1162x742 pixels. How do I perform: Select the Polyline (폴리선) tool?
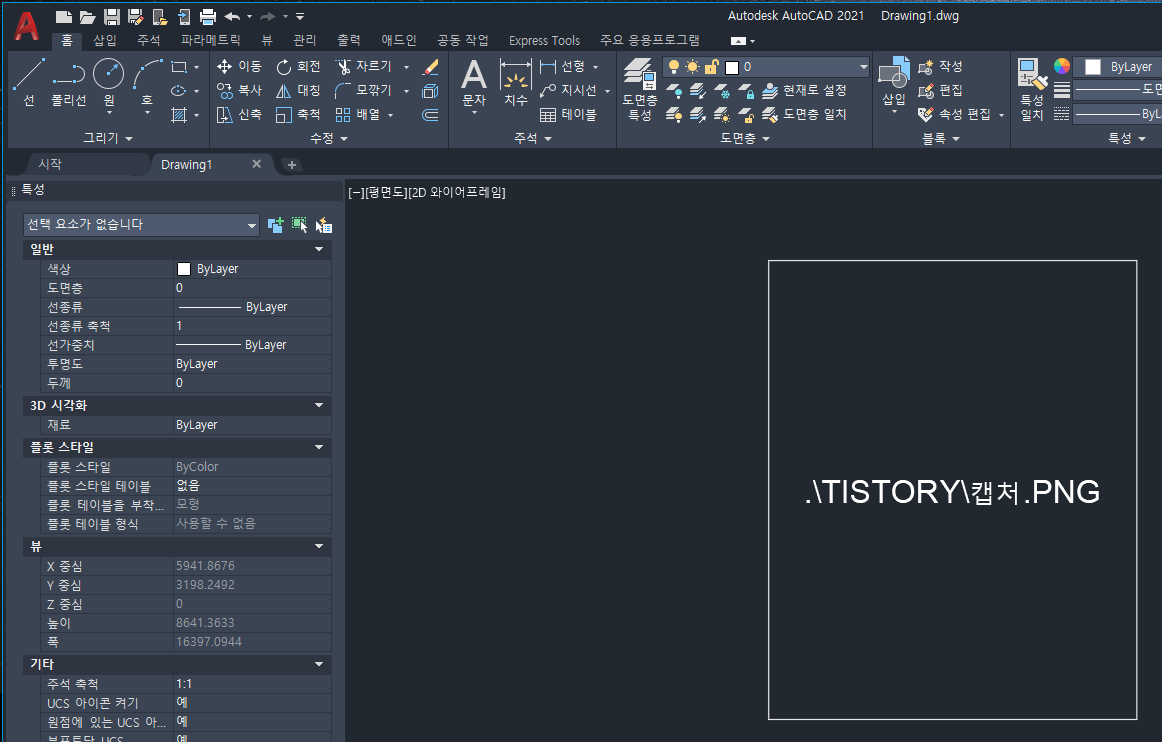tap(68, 82)
